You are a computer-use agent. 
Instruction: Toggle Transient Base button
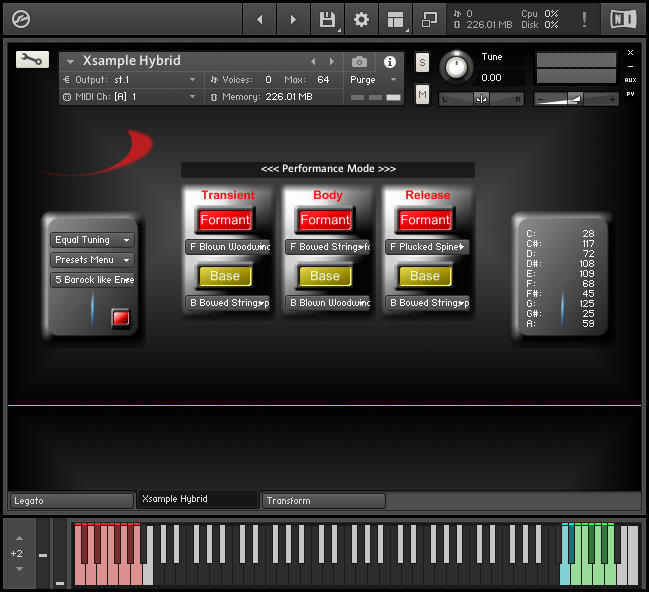[225, 276]
